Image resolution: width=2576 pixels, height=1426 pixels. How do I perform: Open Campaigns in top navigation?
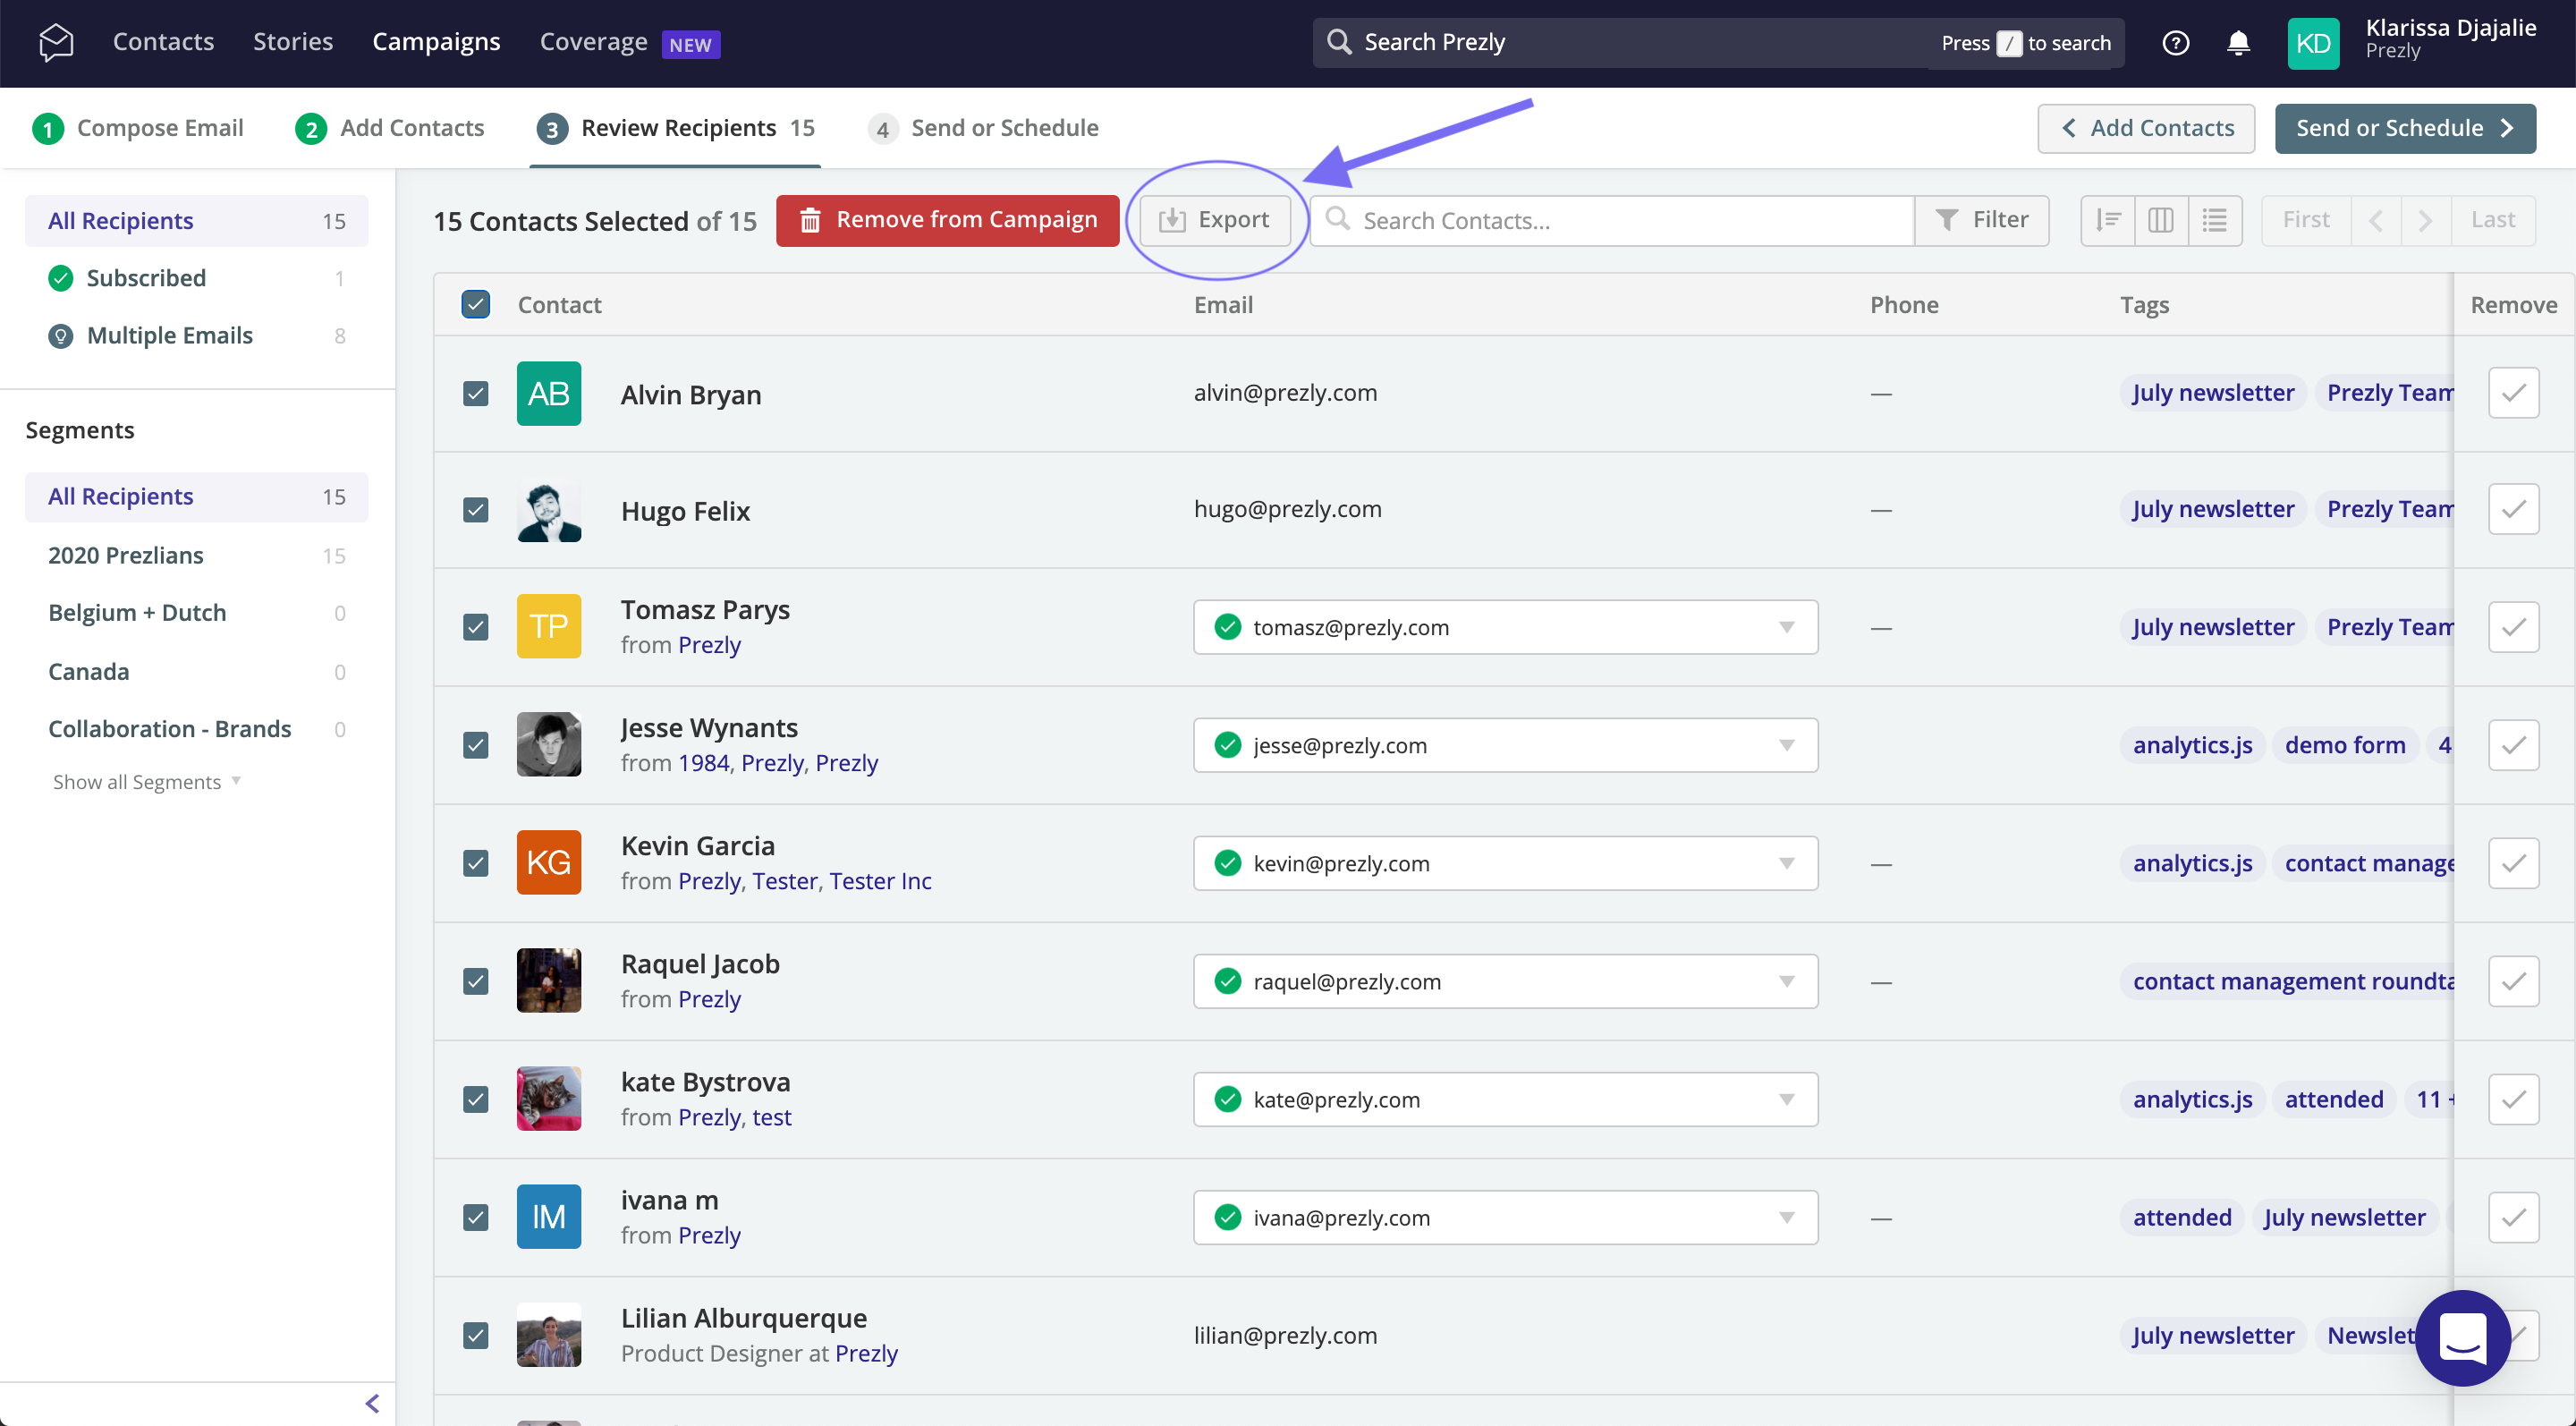(x=436, y=42)
